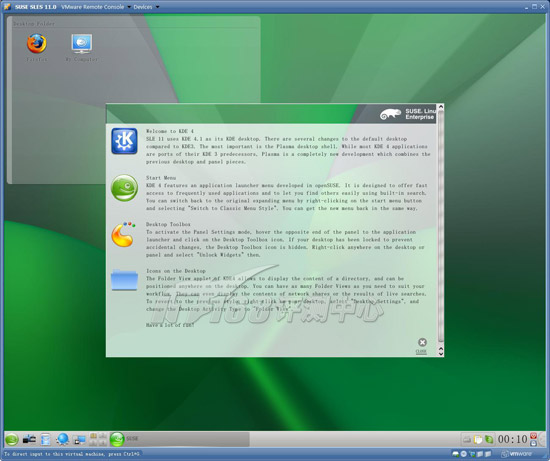The width and height of the screenshot is (550, 461).
Task: Click the orange Plasma Desktop Toolbox icon
Action: pos(123,234)
